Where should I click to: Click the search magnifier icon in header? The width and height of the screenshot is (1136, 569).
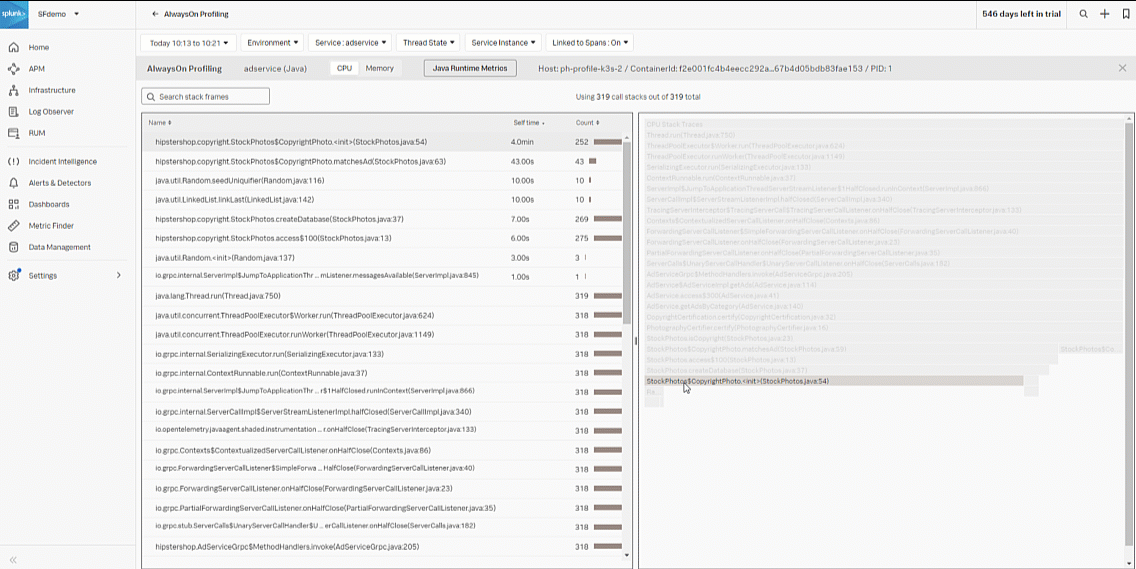tap(1084, 14)
